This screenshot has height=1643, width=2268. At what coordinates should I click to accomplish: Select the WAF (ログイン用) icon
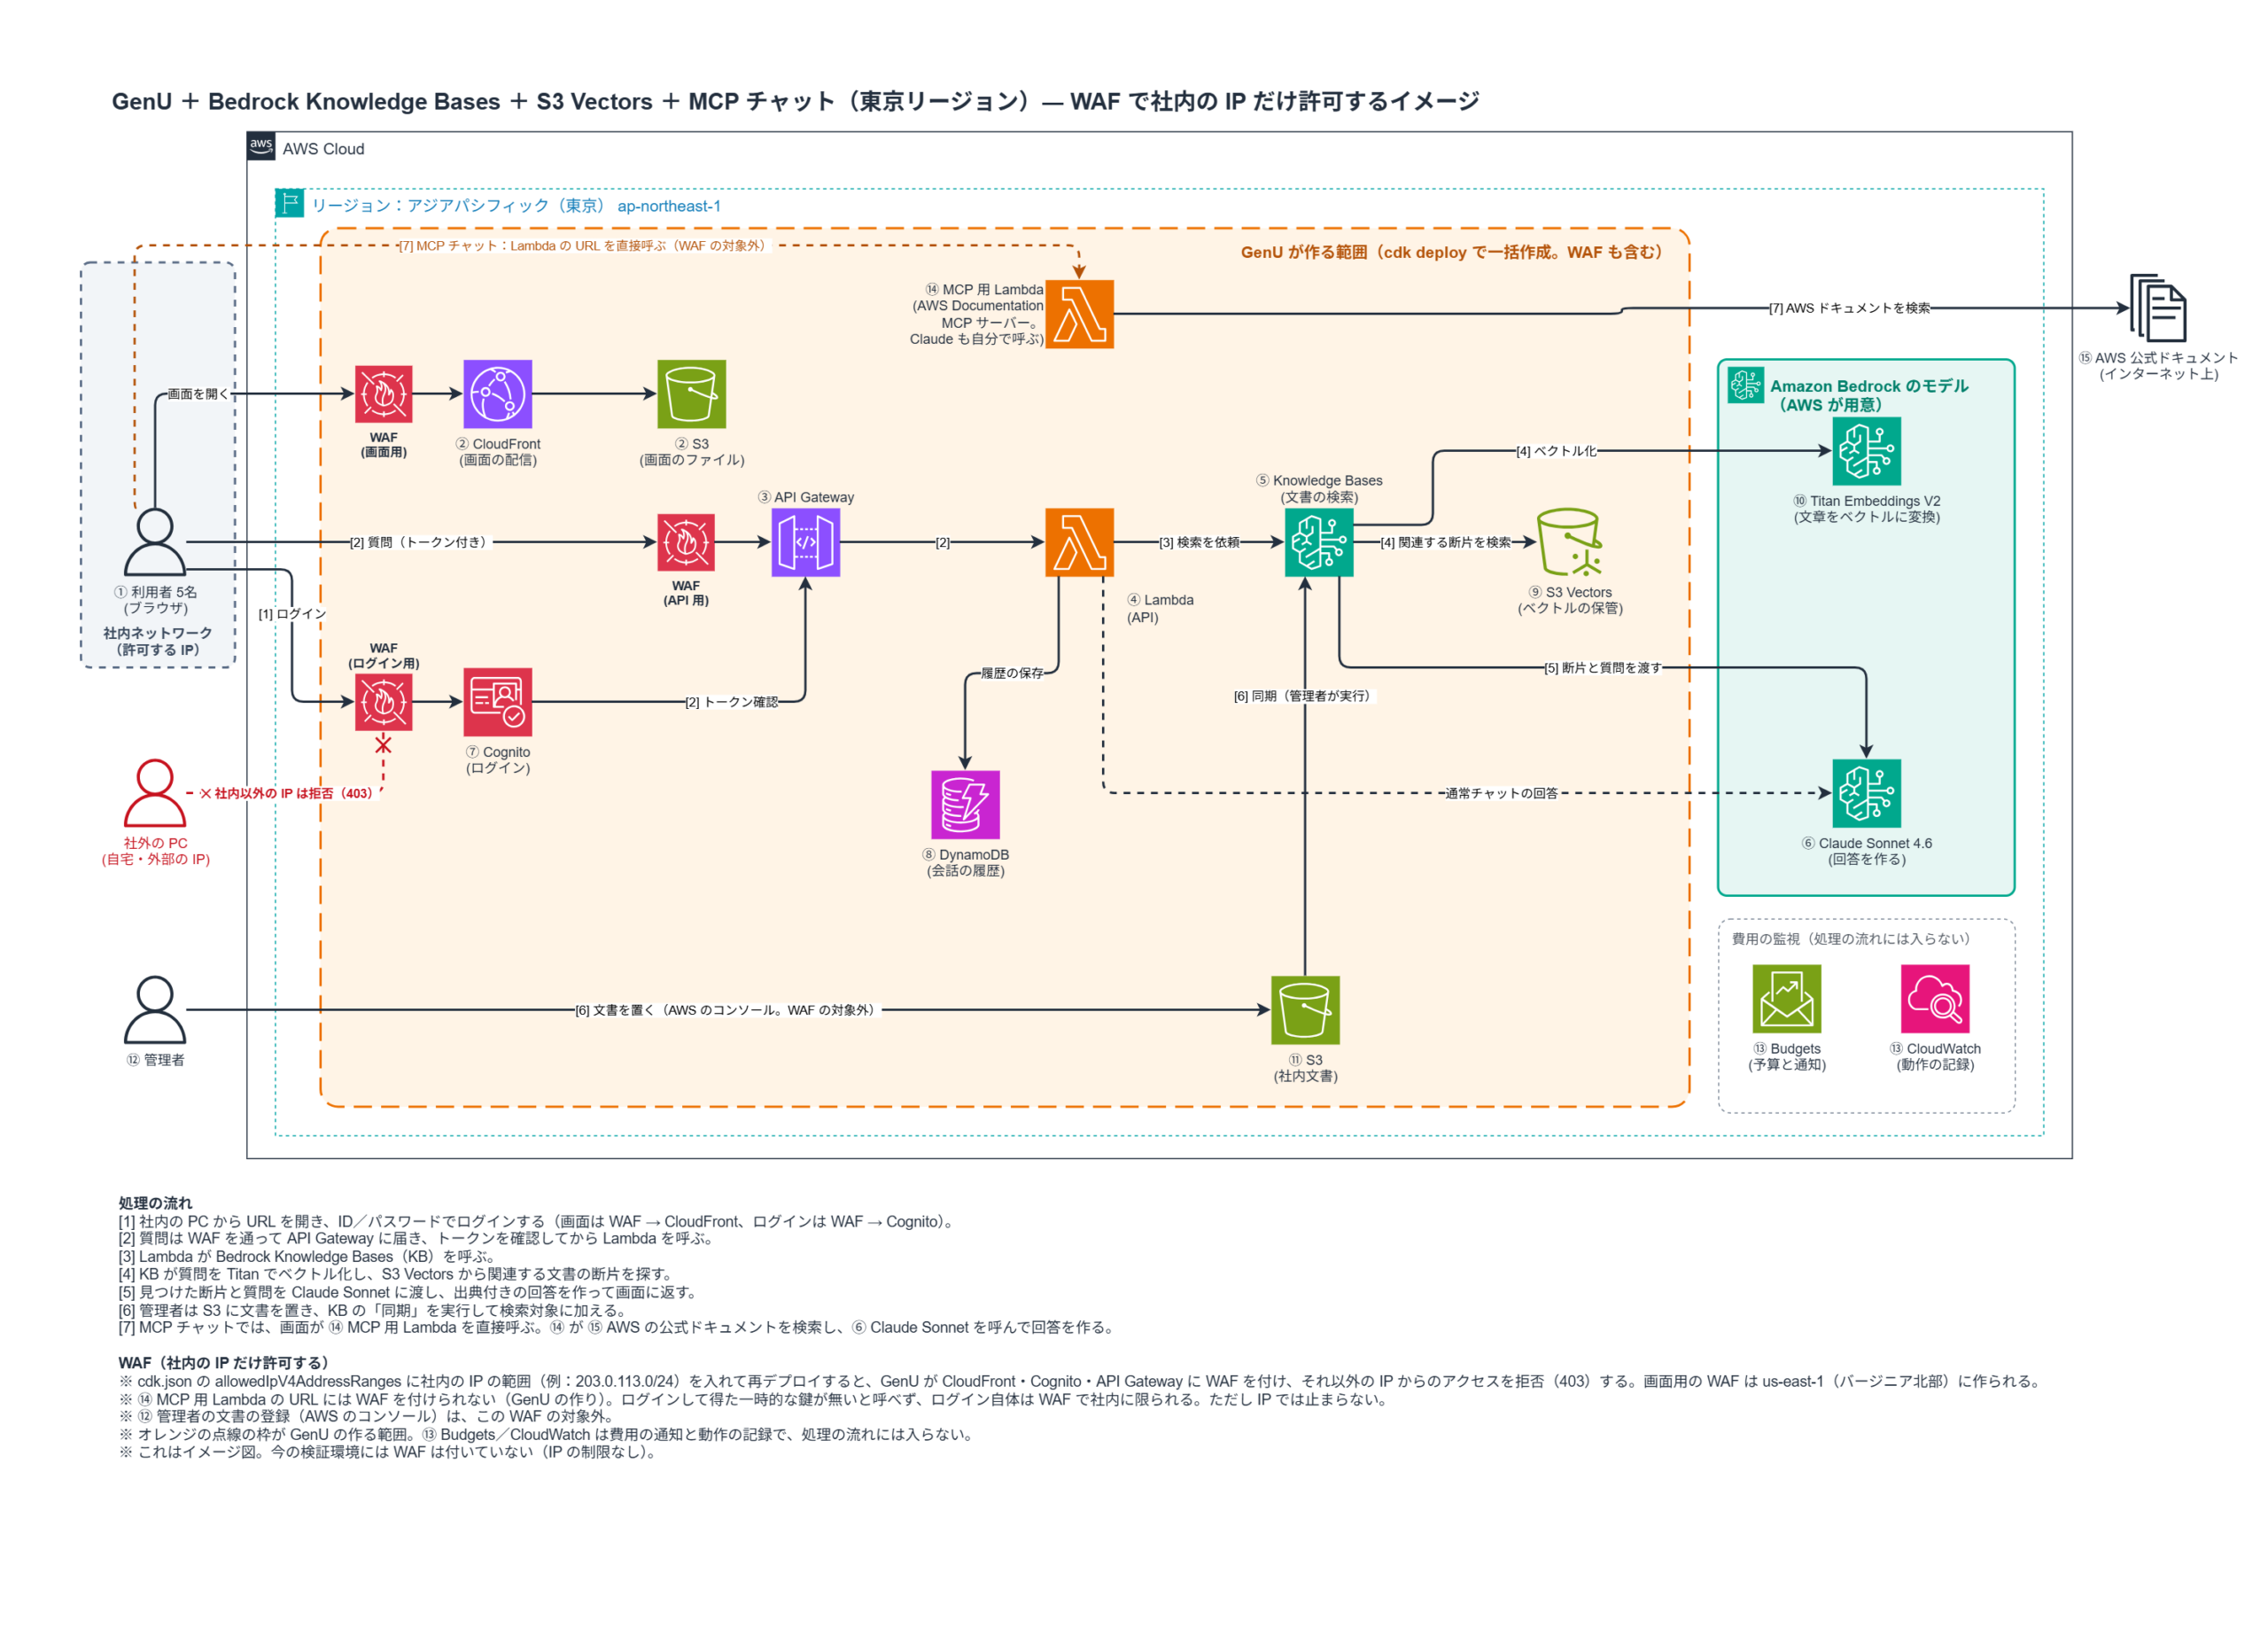[x=384, y=702]
